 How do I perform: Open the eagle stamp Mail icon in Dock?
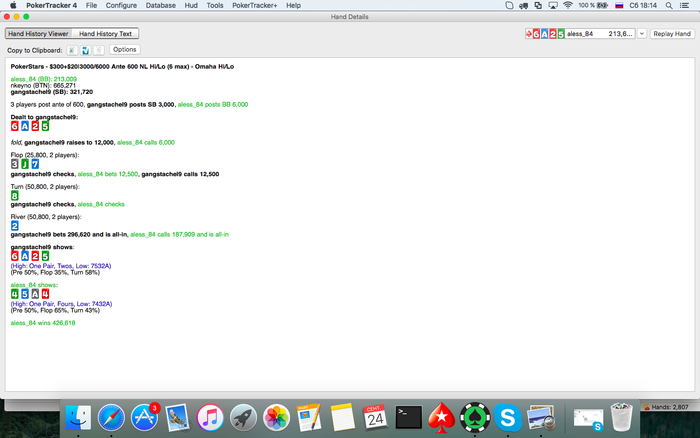[x=177, y=418]
